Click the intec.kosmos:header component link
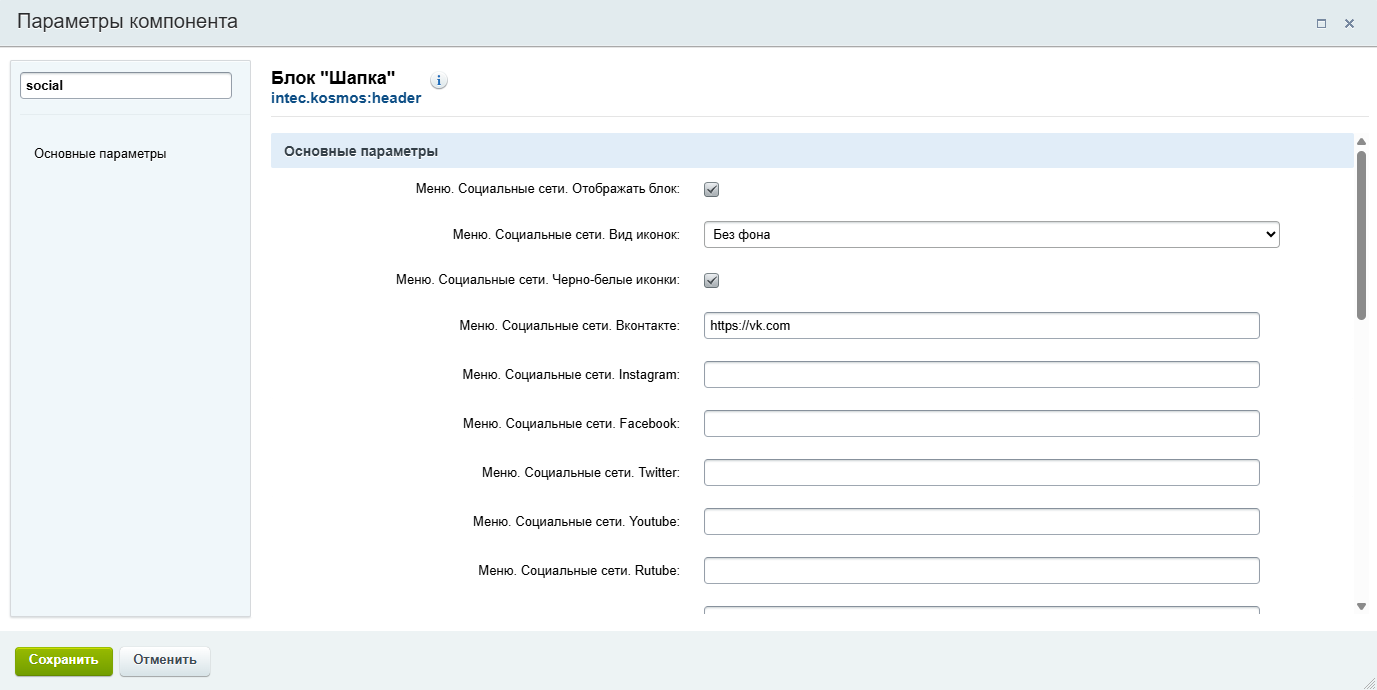The image size is (1377, 690). (x=346, y=98)
